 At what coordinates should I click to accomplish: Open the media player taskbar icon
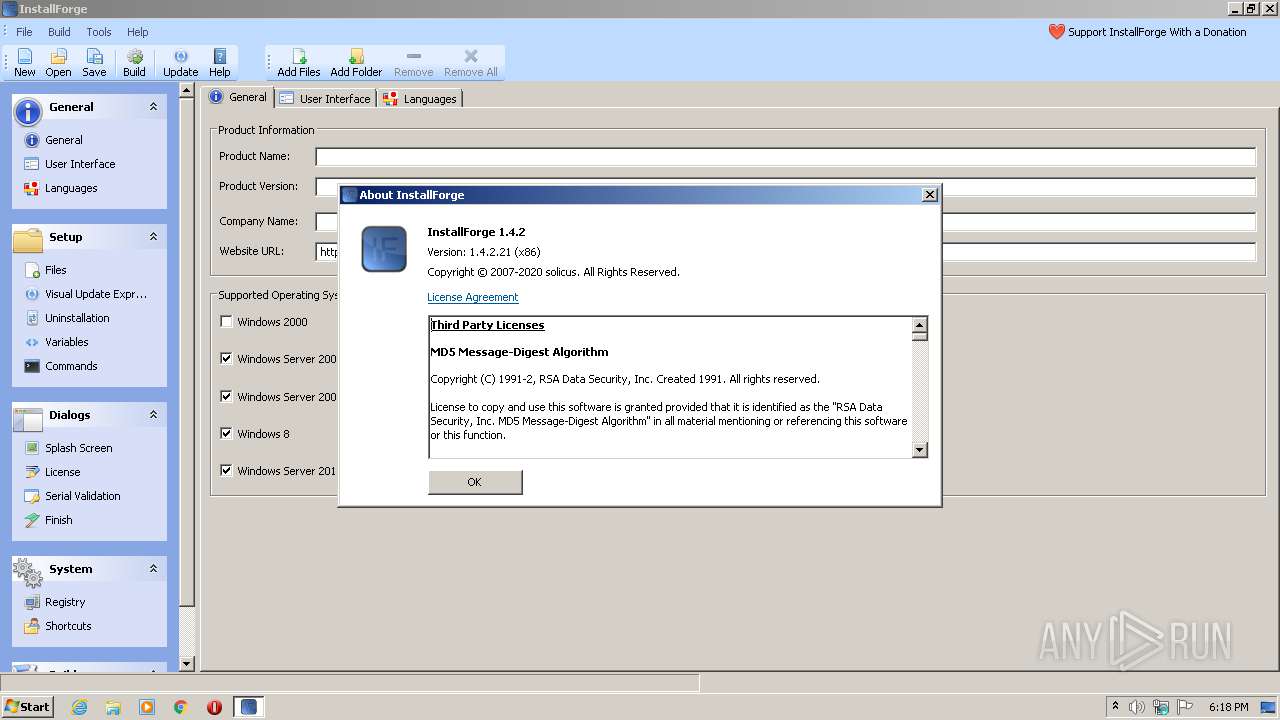click(x=147, y=707)
